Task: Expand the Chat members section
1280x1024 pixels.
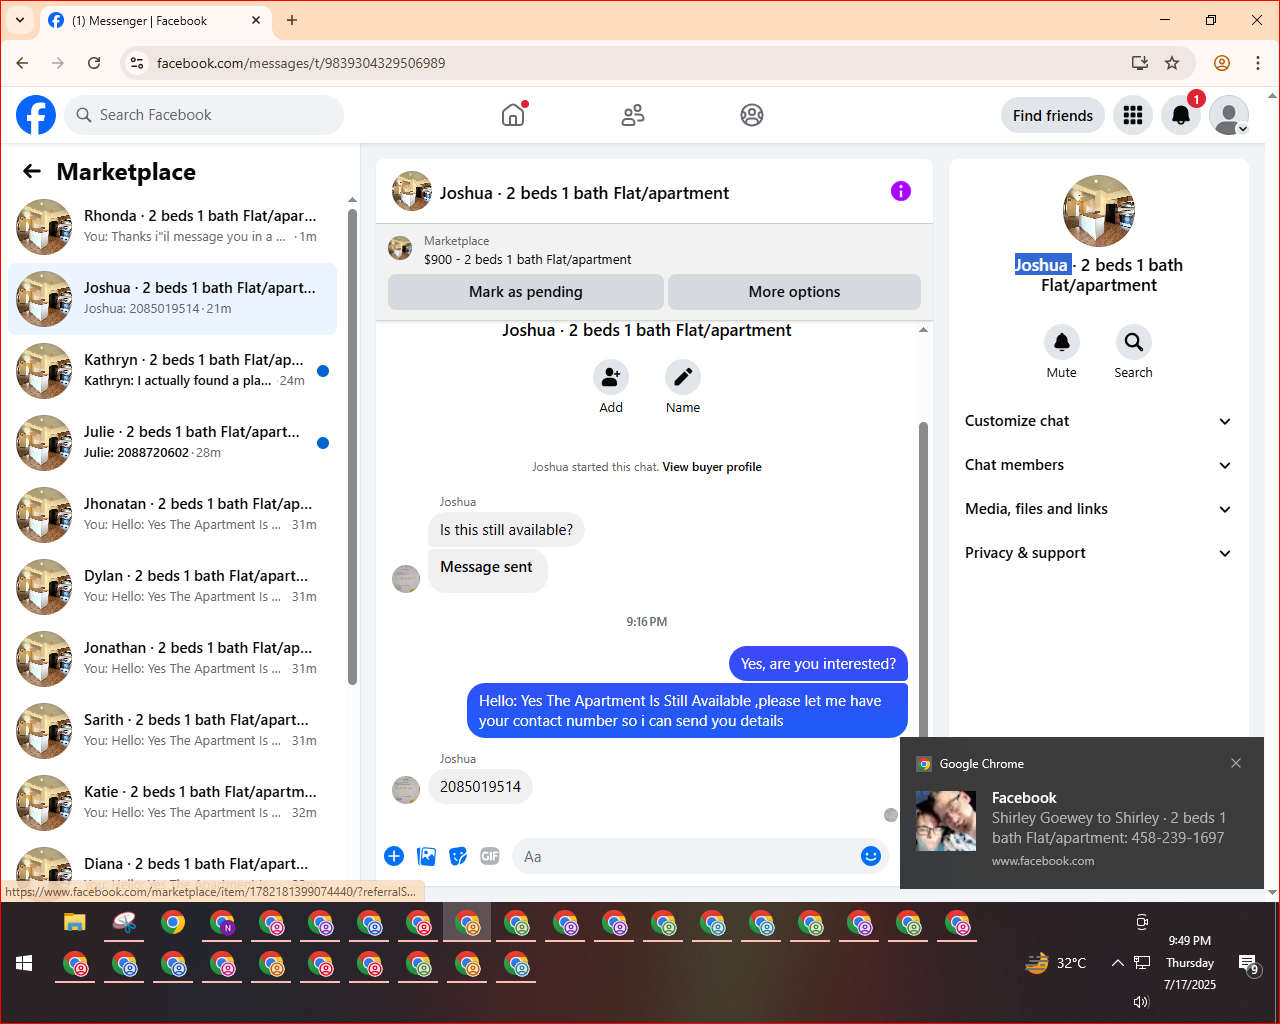Action: (1098, 465)
